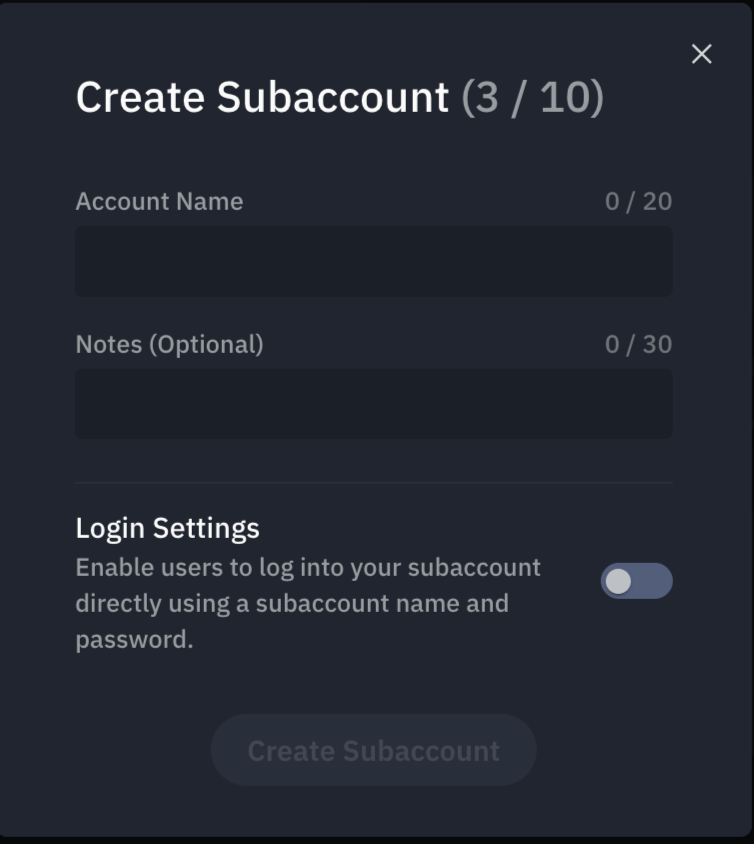This screenshot has height=844, width=754.
Task: Close the Create Subaccount dialog
Action: coord(701,54)
